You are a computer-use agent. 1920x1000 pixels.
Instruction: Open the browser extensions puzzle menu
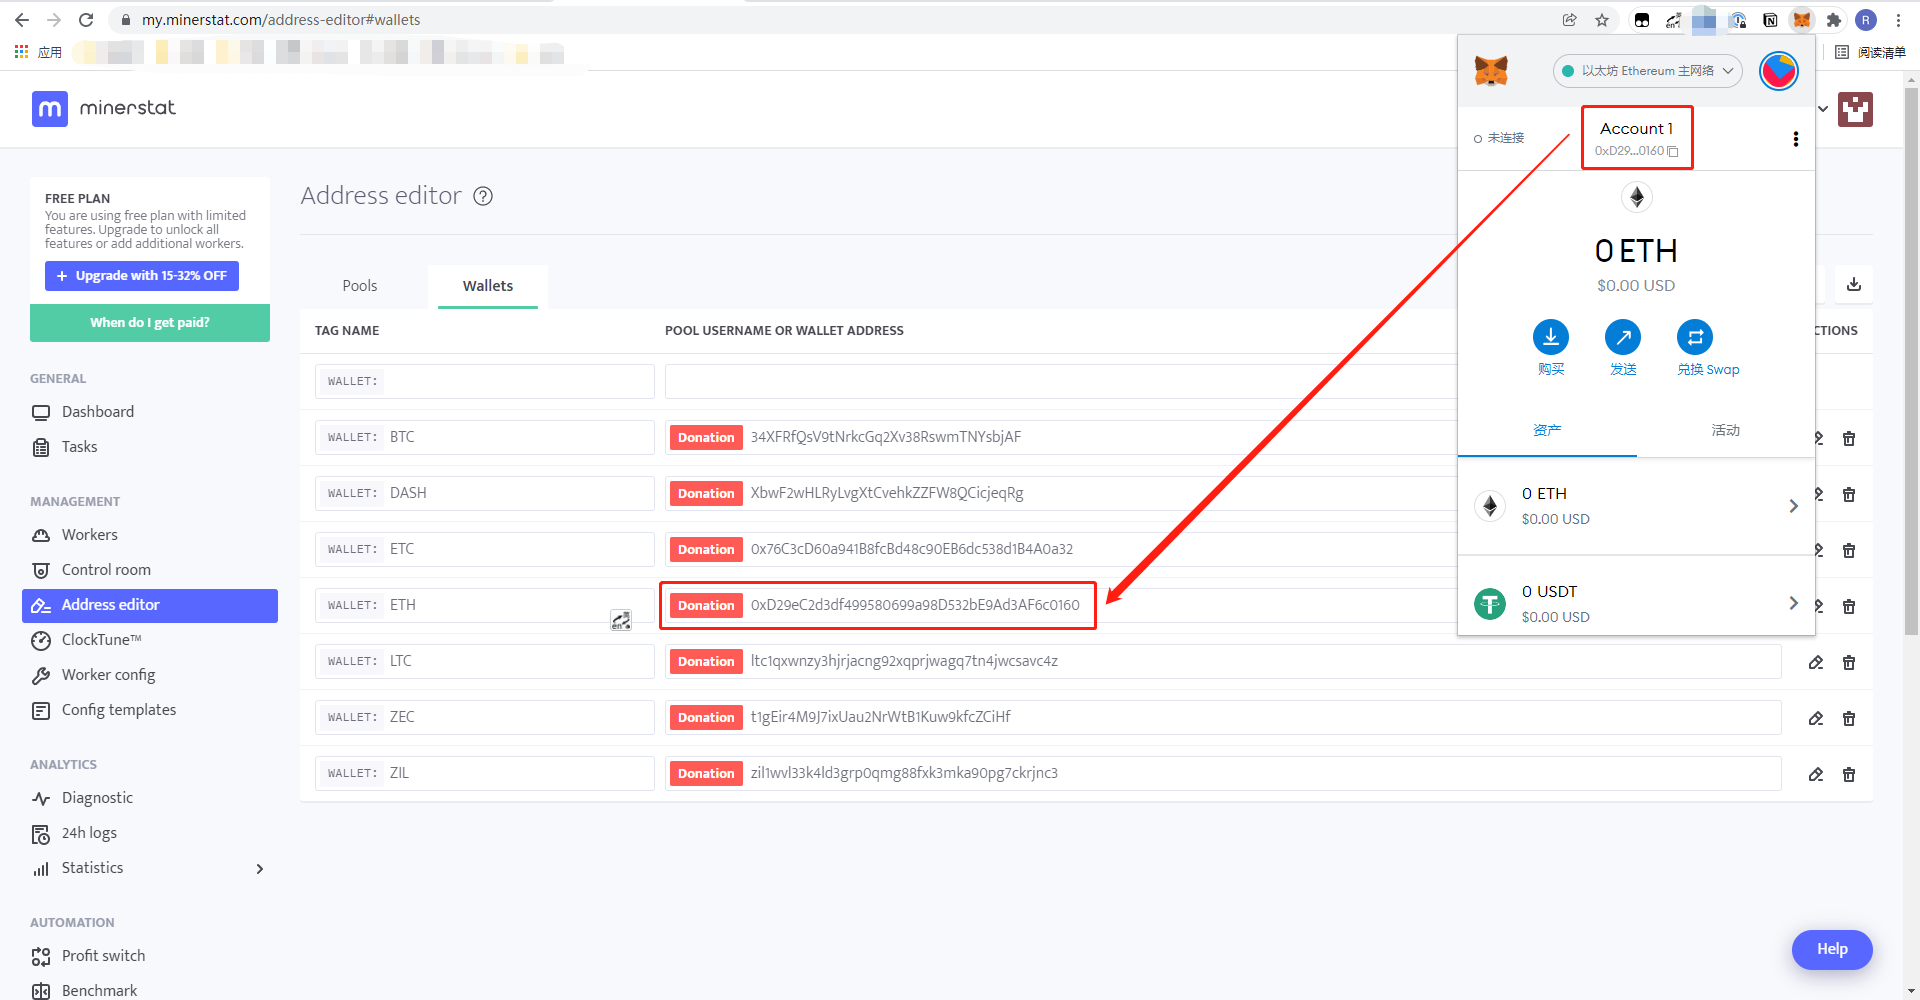(x=1834, y=20)
